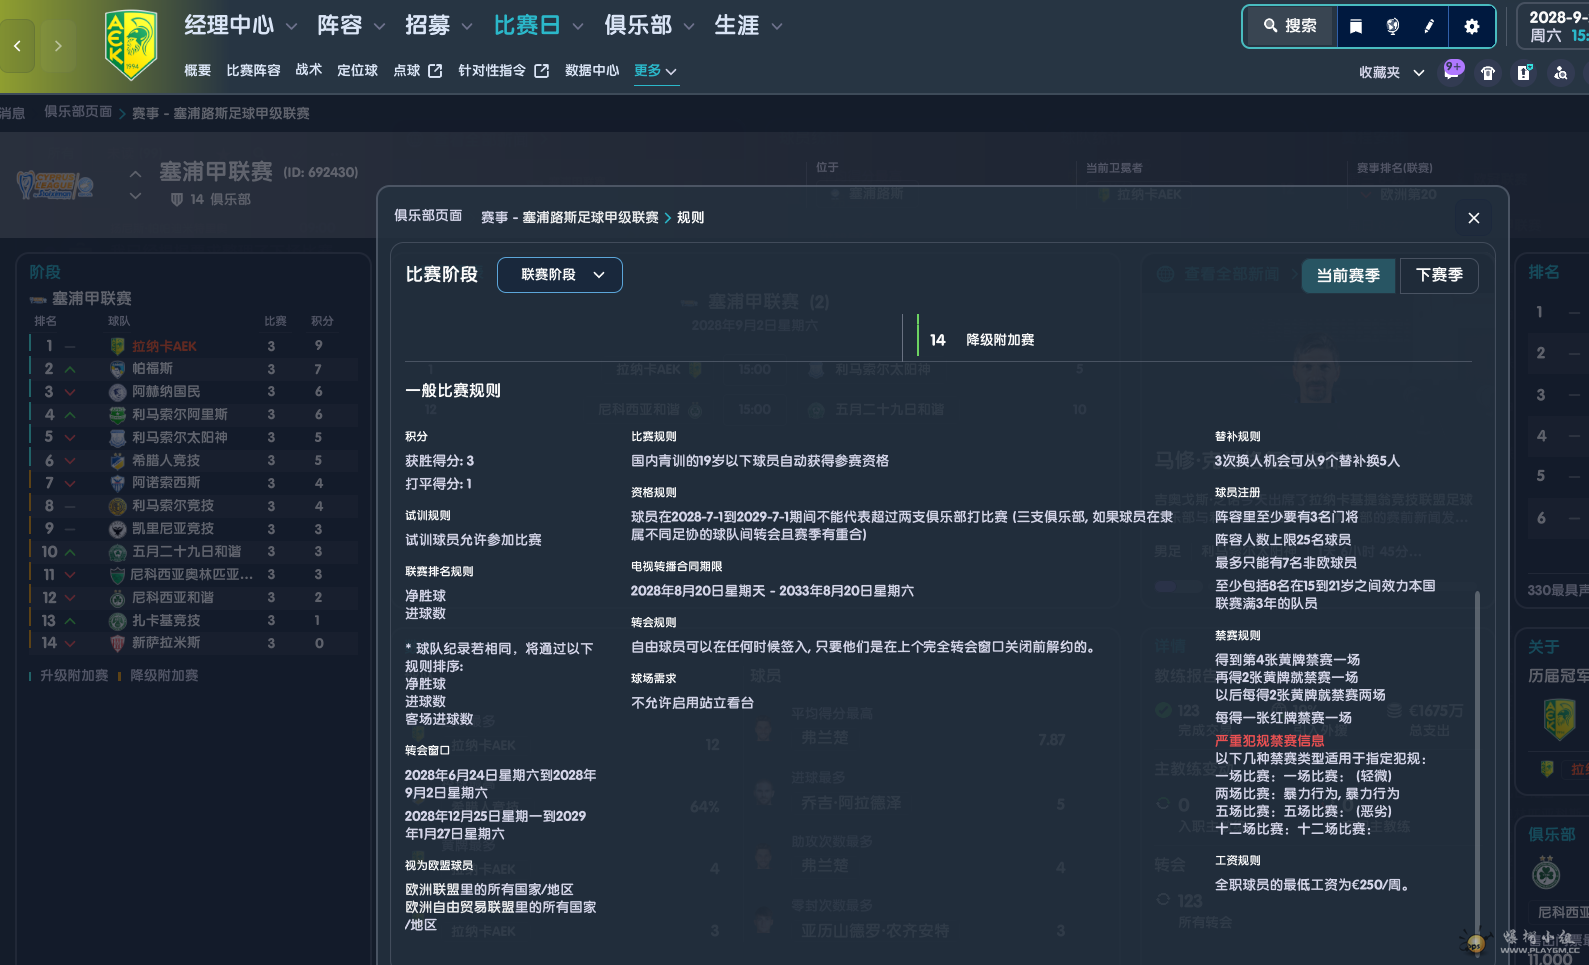Open 拉纳卡AEK in the league table
Viewport: 1589px width, 965px height.
pyautogui.click(x=164, y=346)
